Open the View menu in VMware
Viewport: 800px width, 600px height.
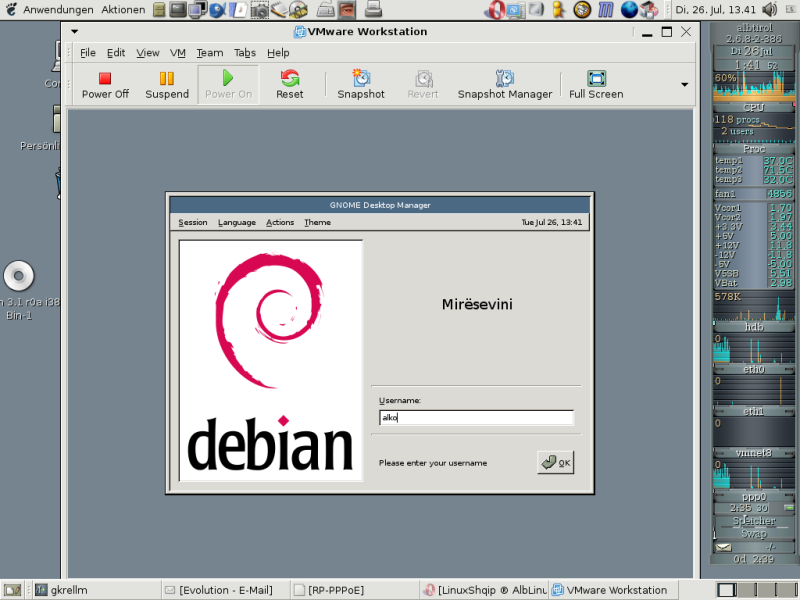click(x=147, y=53)
